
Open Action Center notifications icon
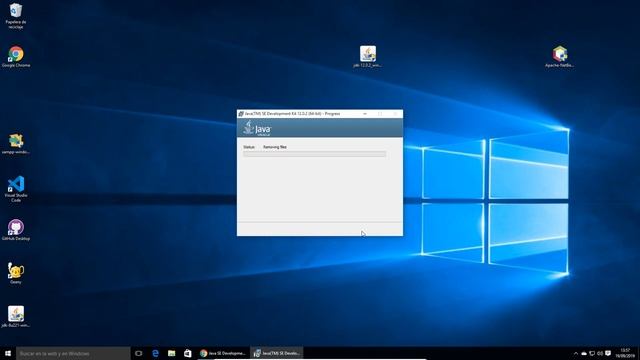608,353
